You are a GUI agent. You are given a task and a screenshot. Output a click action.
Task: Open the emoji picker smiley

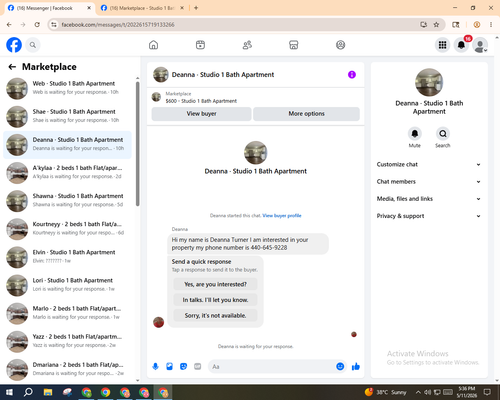tap(340, 367)
